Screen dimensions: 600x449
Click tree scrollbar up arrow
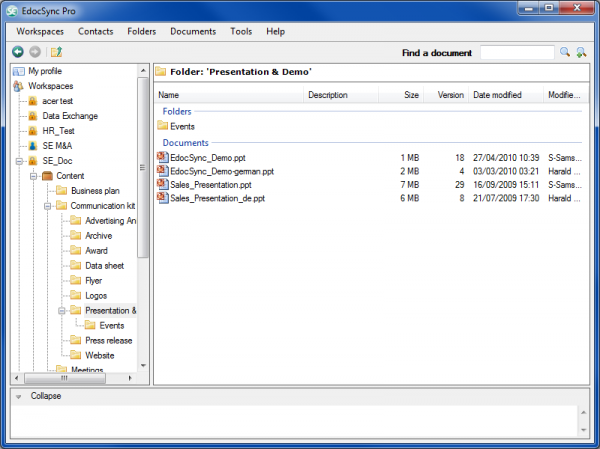pos(143,70)
